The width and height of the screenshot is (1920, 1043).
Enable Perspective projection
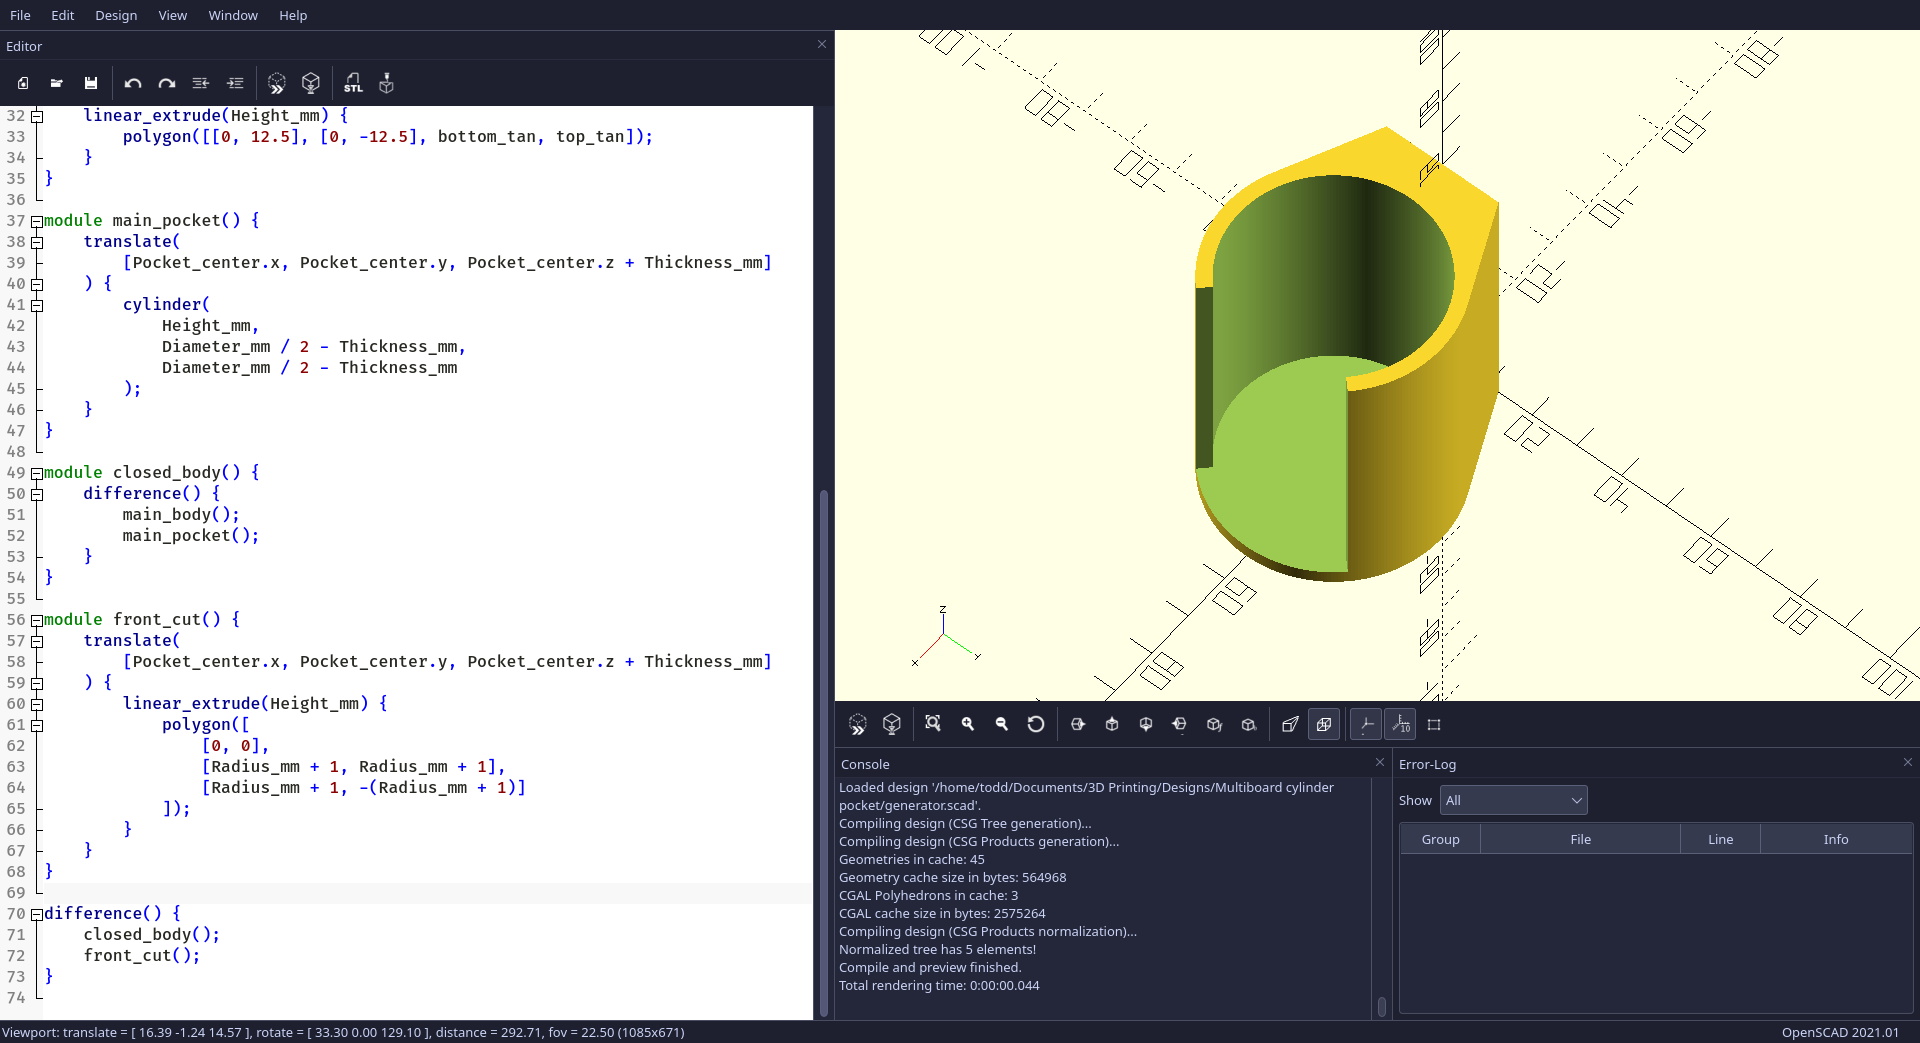click(x=1290, y=724)
